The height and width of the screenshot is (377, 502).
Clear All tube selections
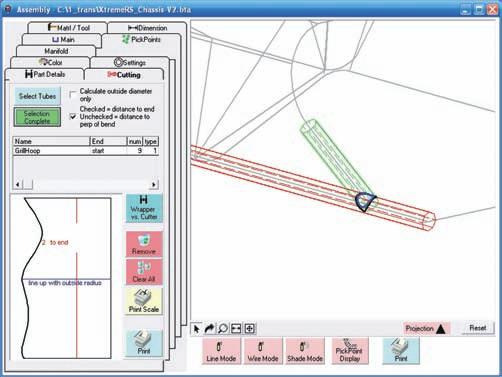tap(144, 272)
